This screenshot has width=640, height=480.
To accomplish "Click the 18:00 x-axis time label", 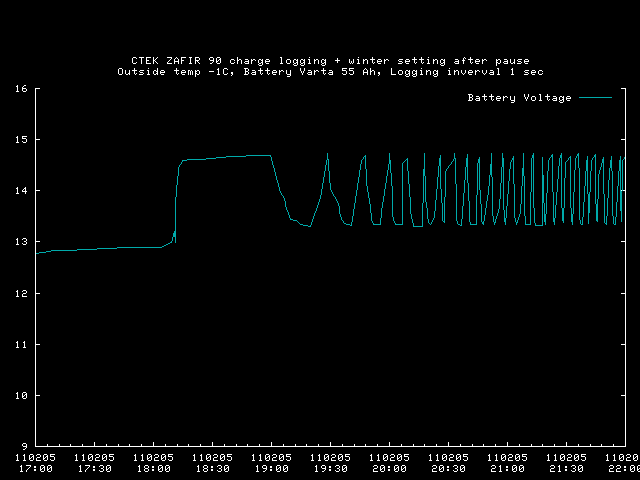I will click(153, 468).
